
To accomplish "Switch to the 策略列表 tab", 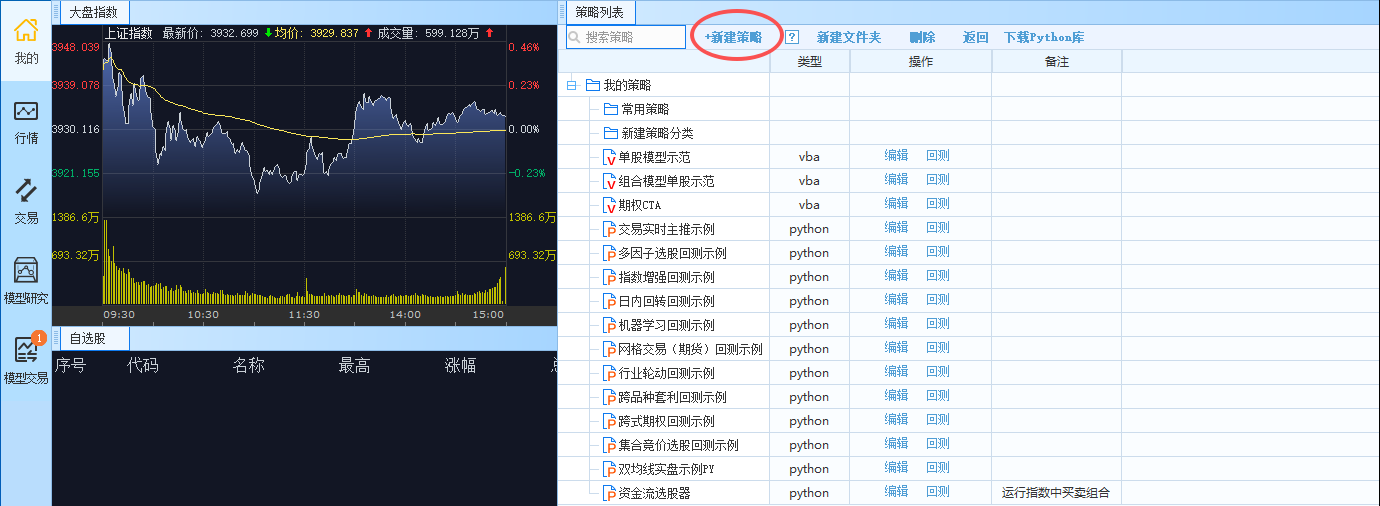I will [600, 13].
